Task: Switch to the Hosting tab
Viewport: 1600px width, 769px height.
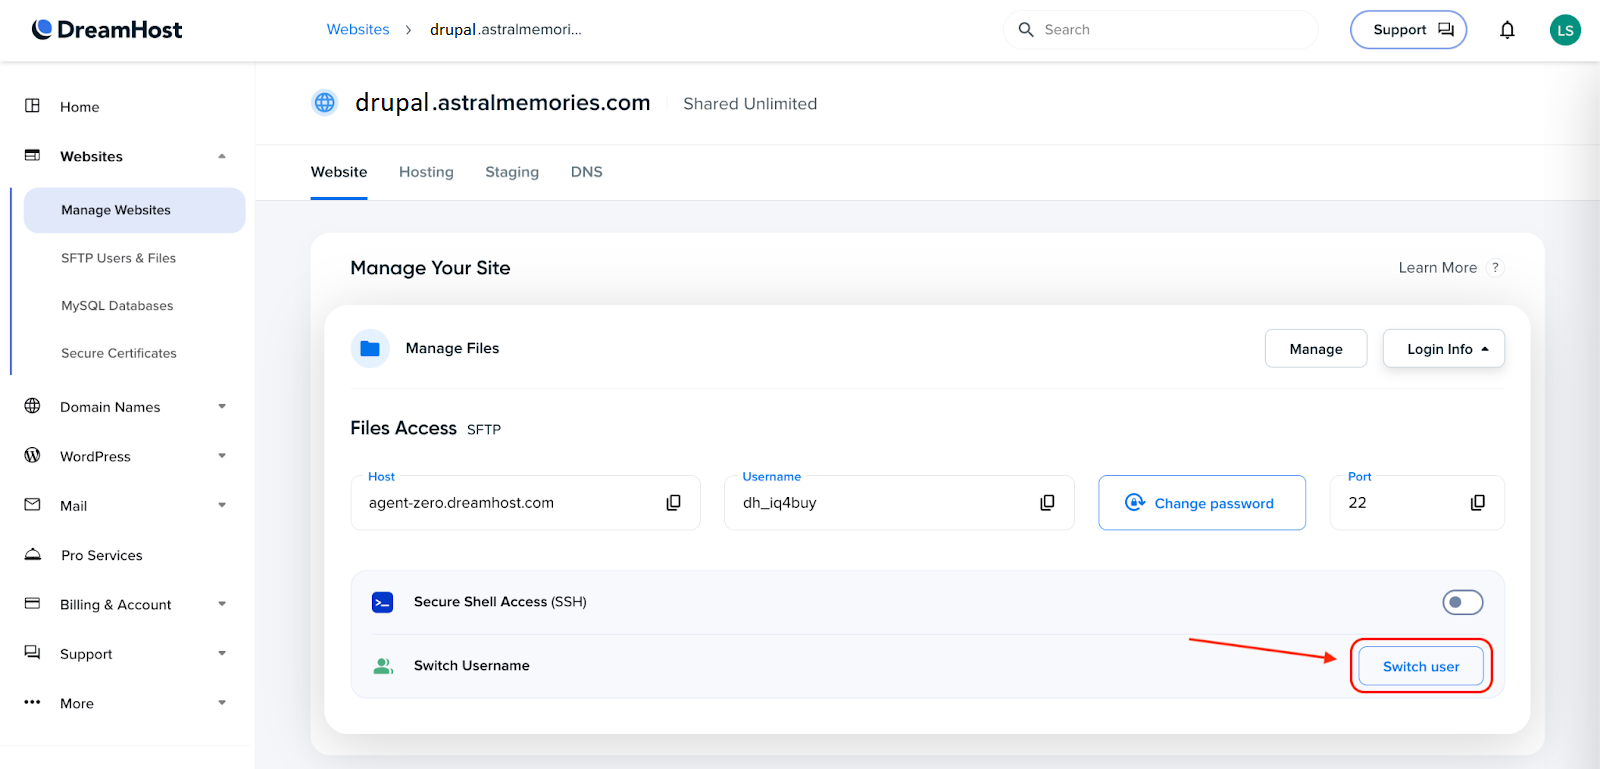Action: point(426,172)
